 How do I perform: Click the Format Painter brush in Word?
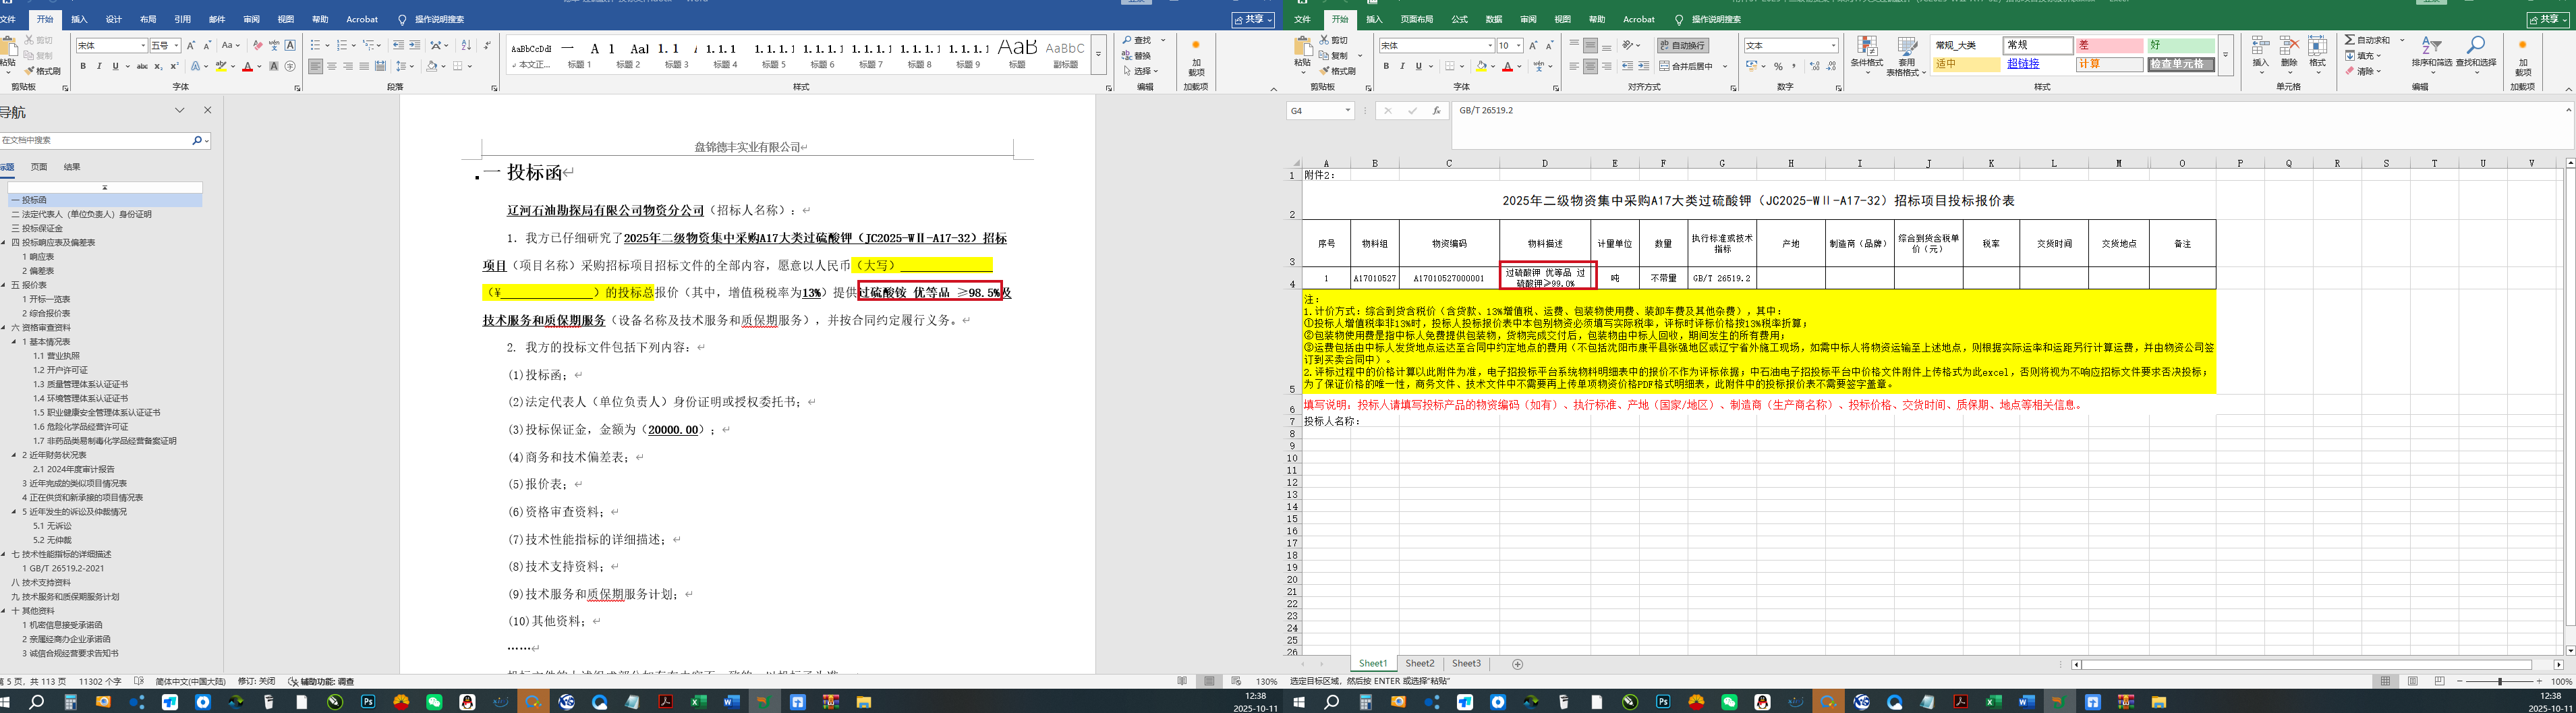tap(42, 71)
